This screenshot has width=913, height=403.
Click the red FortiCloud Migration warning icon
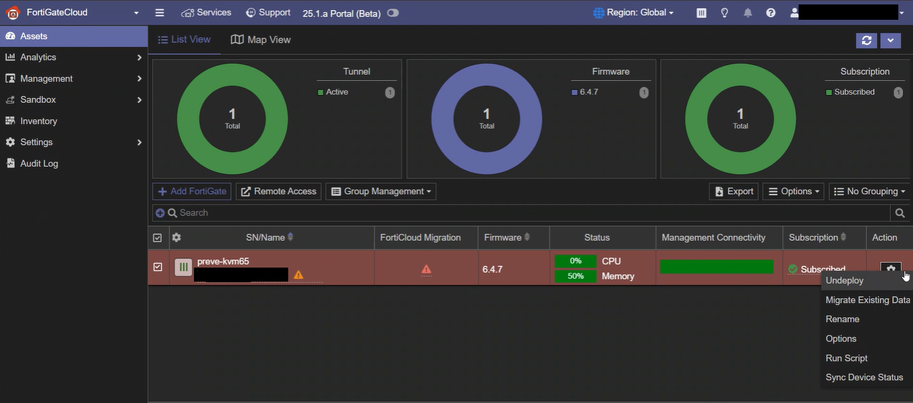(426, 269)
